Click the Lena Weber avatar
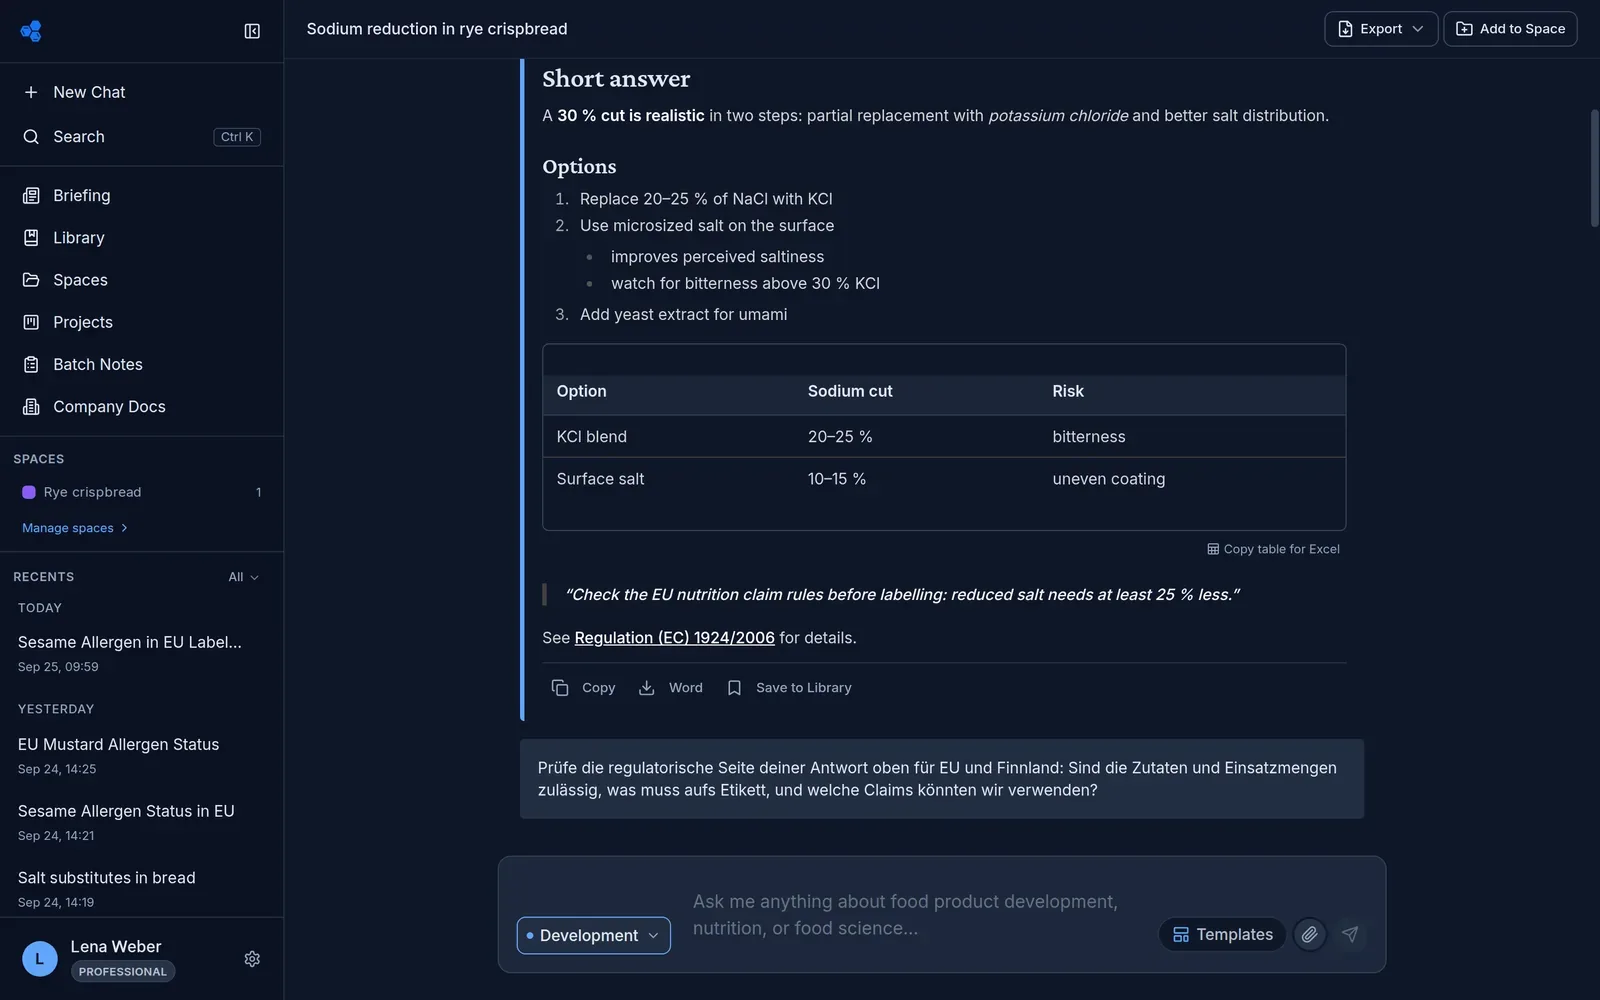This screenshot has height=1000, width=1600. pos(40,959)
